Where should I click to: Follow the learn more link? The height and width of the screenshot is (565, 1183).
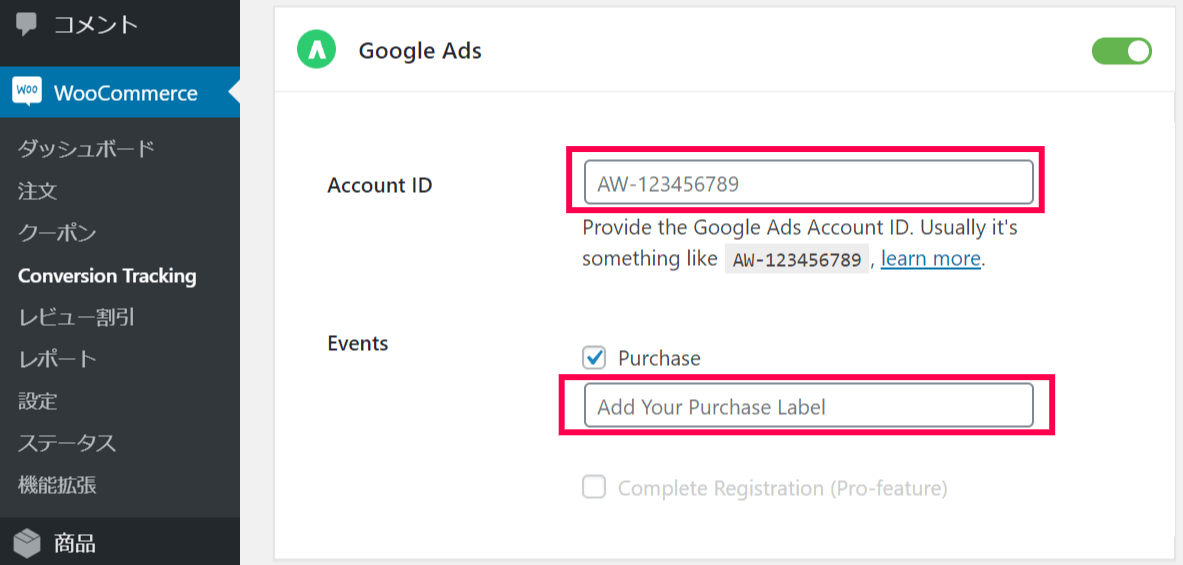pos(930,259)
